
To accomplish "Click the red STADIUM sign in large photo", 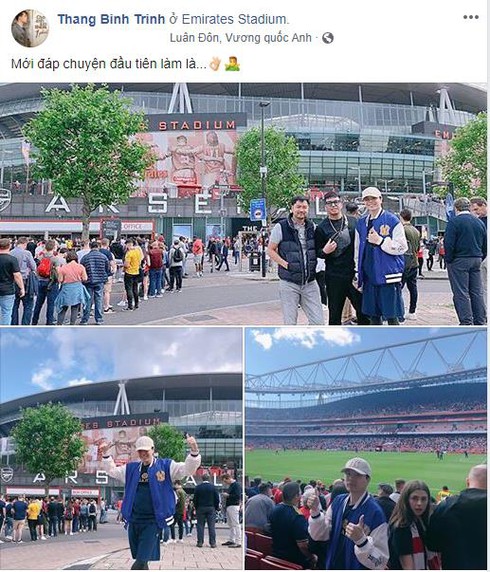I will click(x=197, y=125).
